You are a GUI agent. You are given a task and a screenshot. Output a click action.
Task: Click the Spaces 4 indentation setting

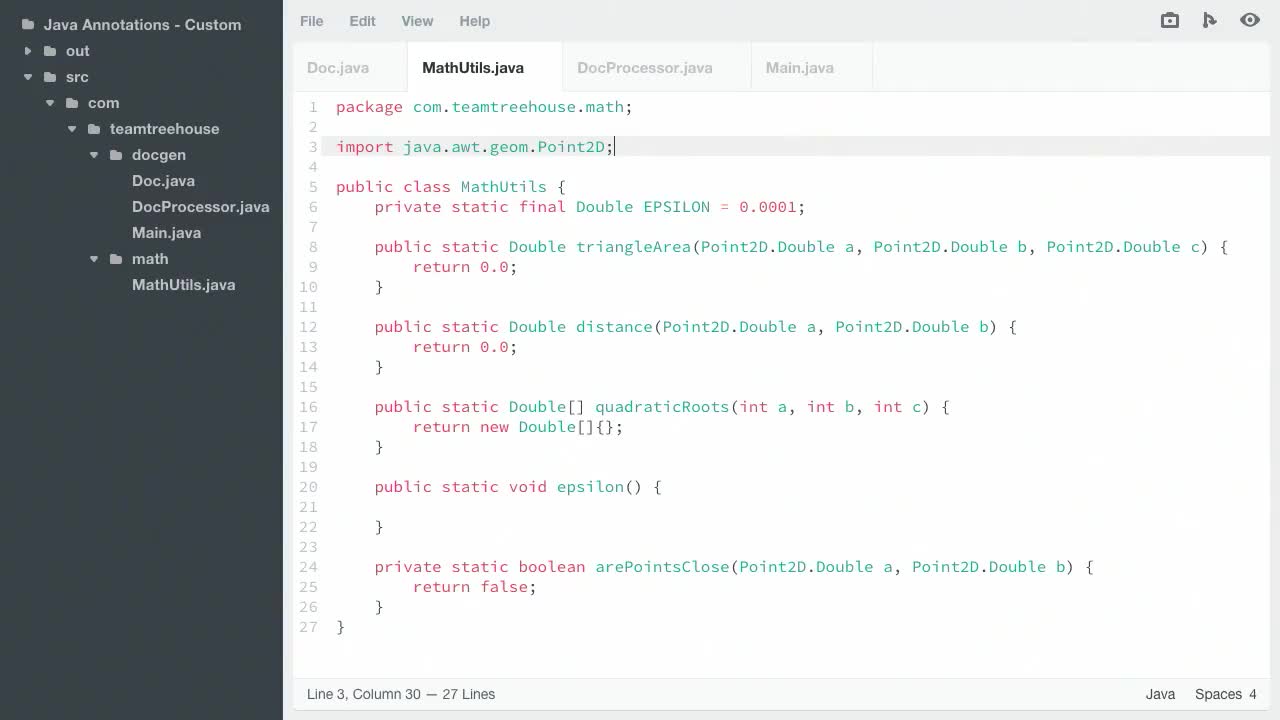[1226, 694]
